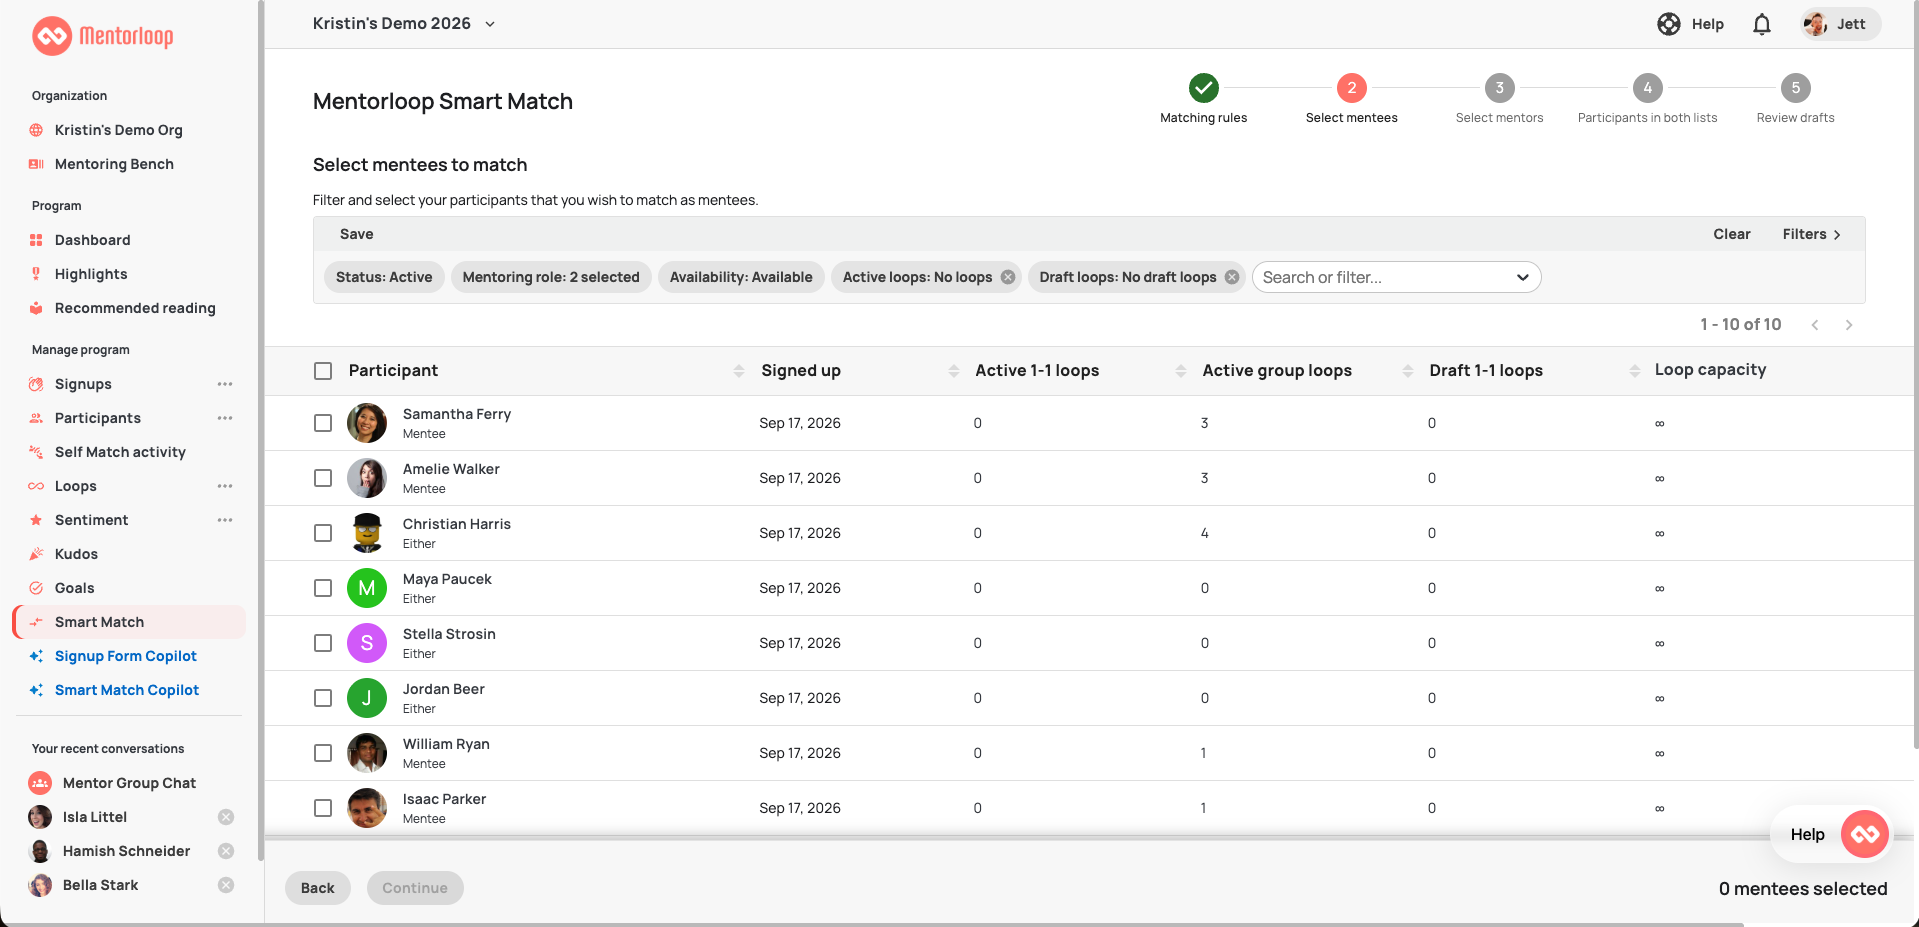
Task: Click the Back button
Action: (318, 888)
